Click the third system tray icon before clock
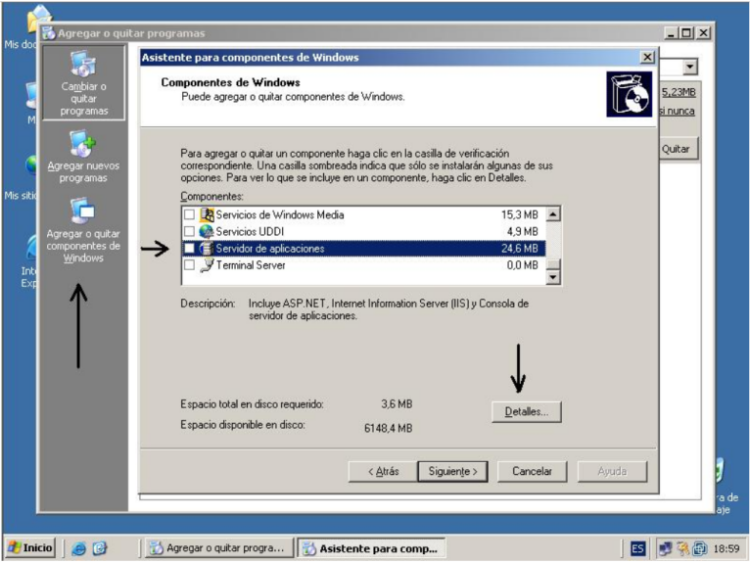This screenshot has width=750, height=563. point(699,548)
